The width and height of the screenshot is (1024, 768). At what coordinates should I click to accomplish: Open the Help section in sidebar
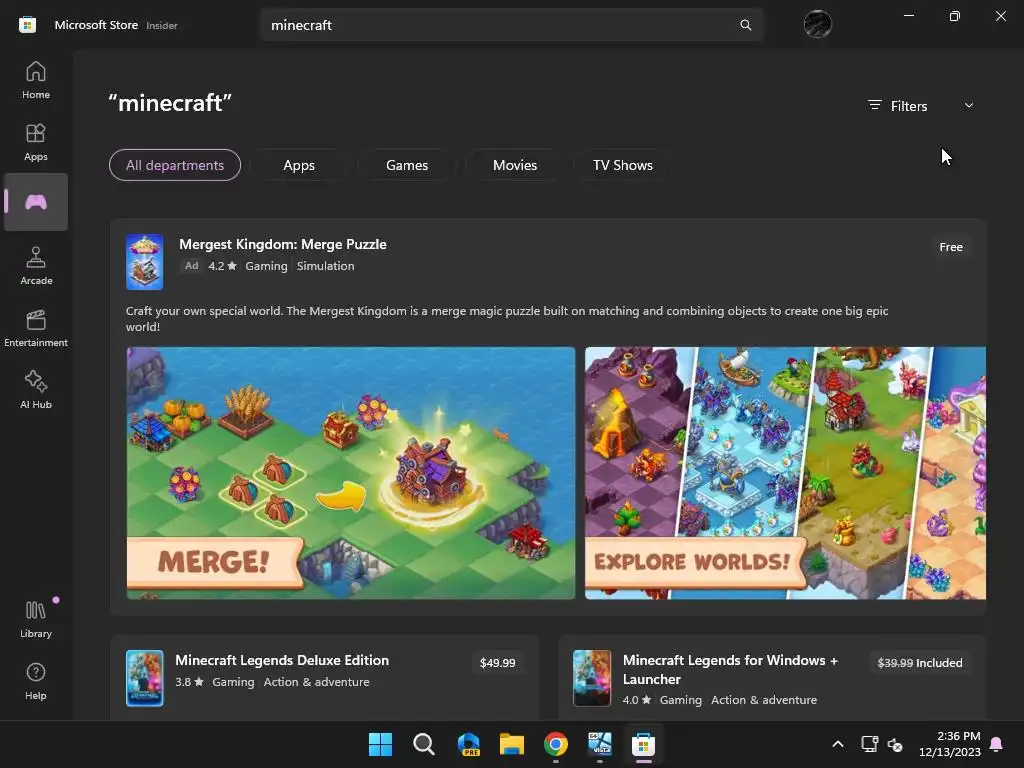(35, 681)
